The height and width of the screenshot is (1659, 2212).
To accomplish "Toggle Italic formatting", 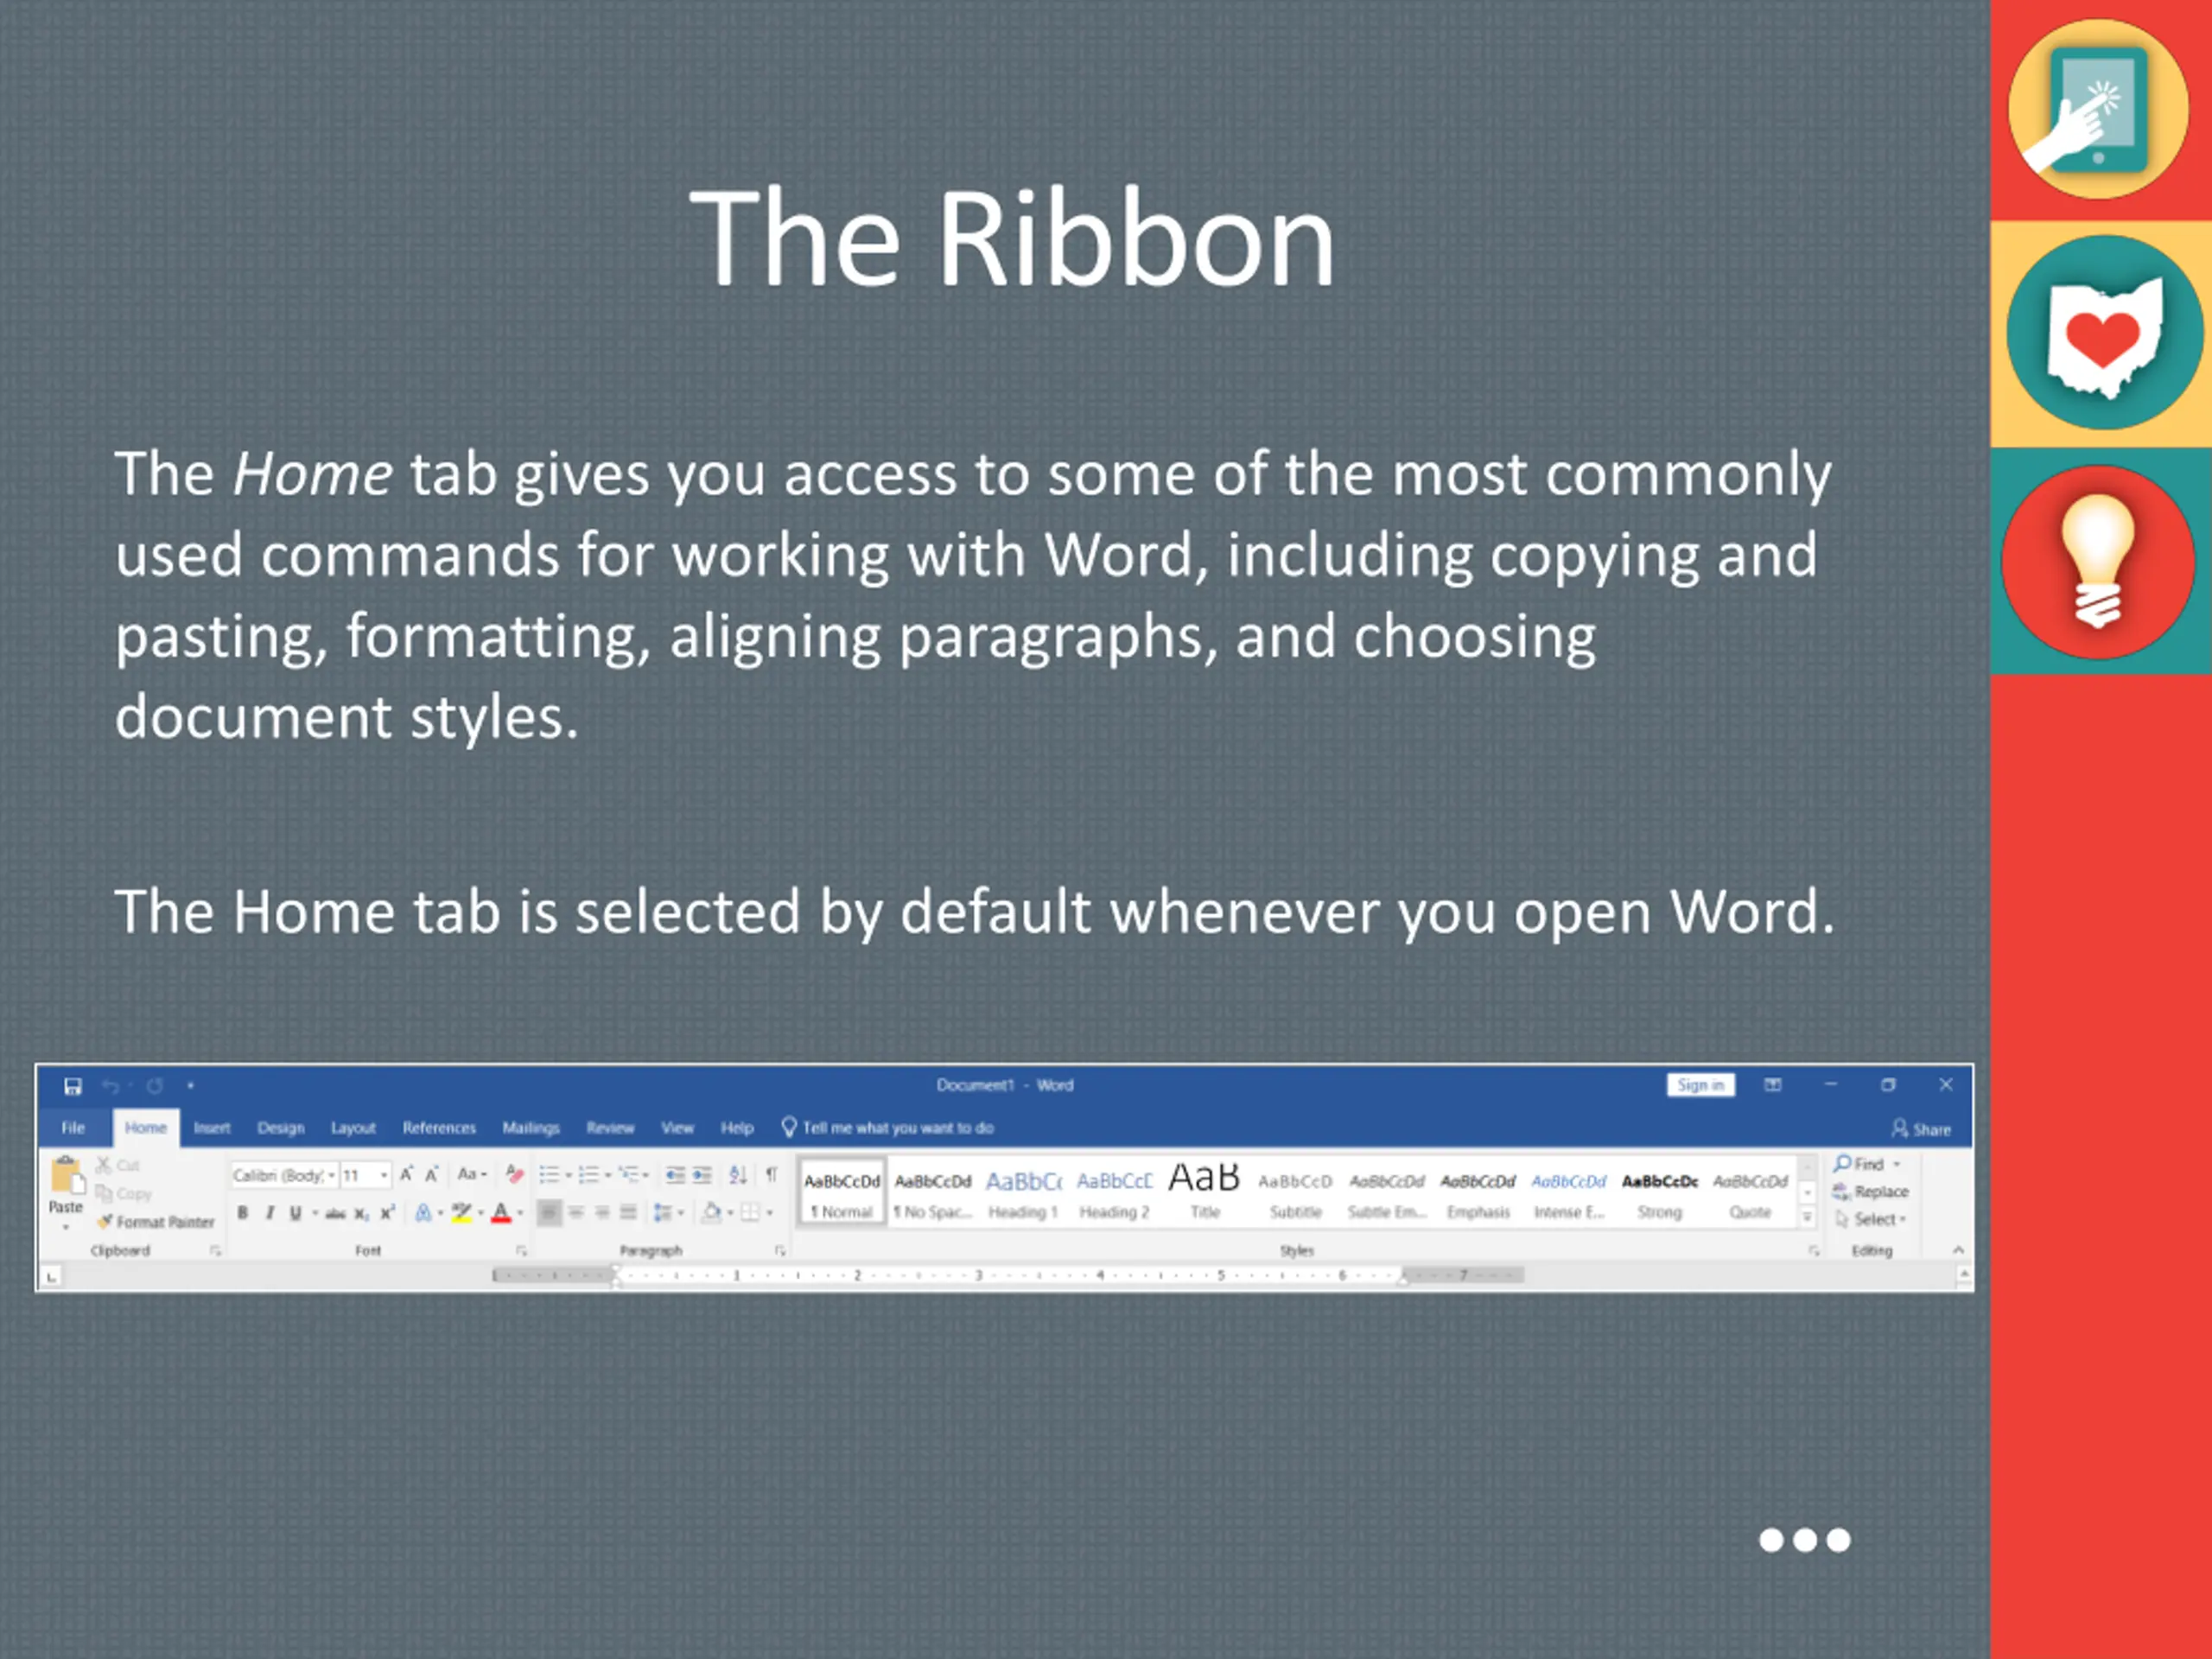I will (x=269, y=1213).
